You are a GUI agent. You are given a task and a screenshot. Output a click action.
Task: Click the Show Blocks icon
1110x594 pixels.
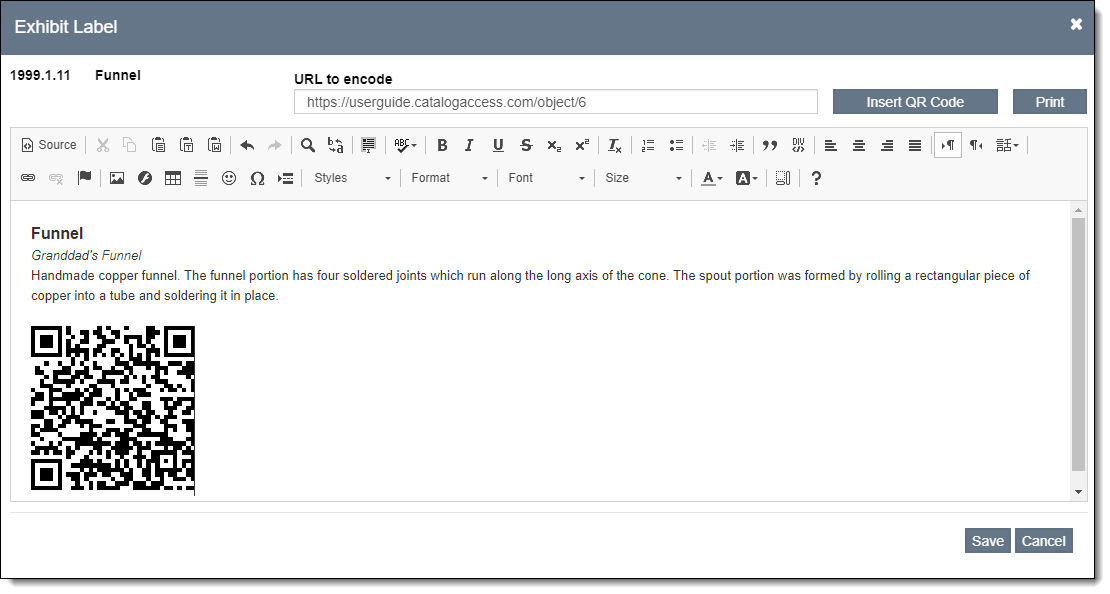point(782,178)
